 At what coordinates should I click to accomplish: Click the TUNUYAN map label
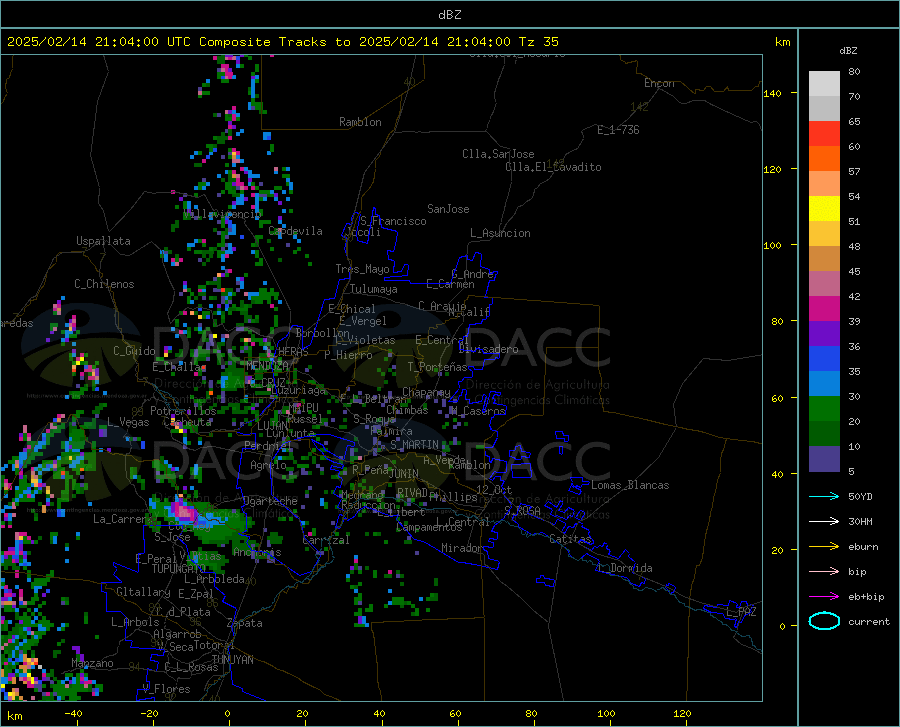[x=232, y=659]
